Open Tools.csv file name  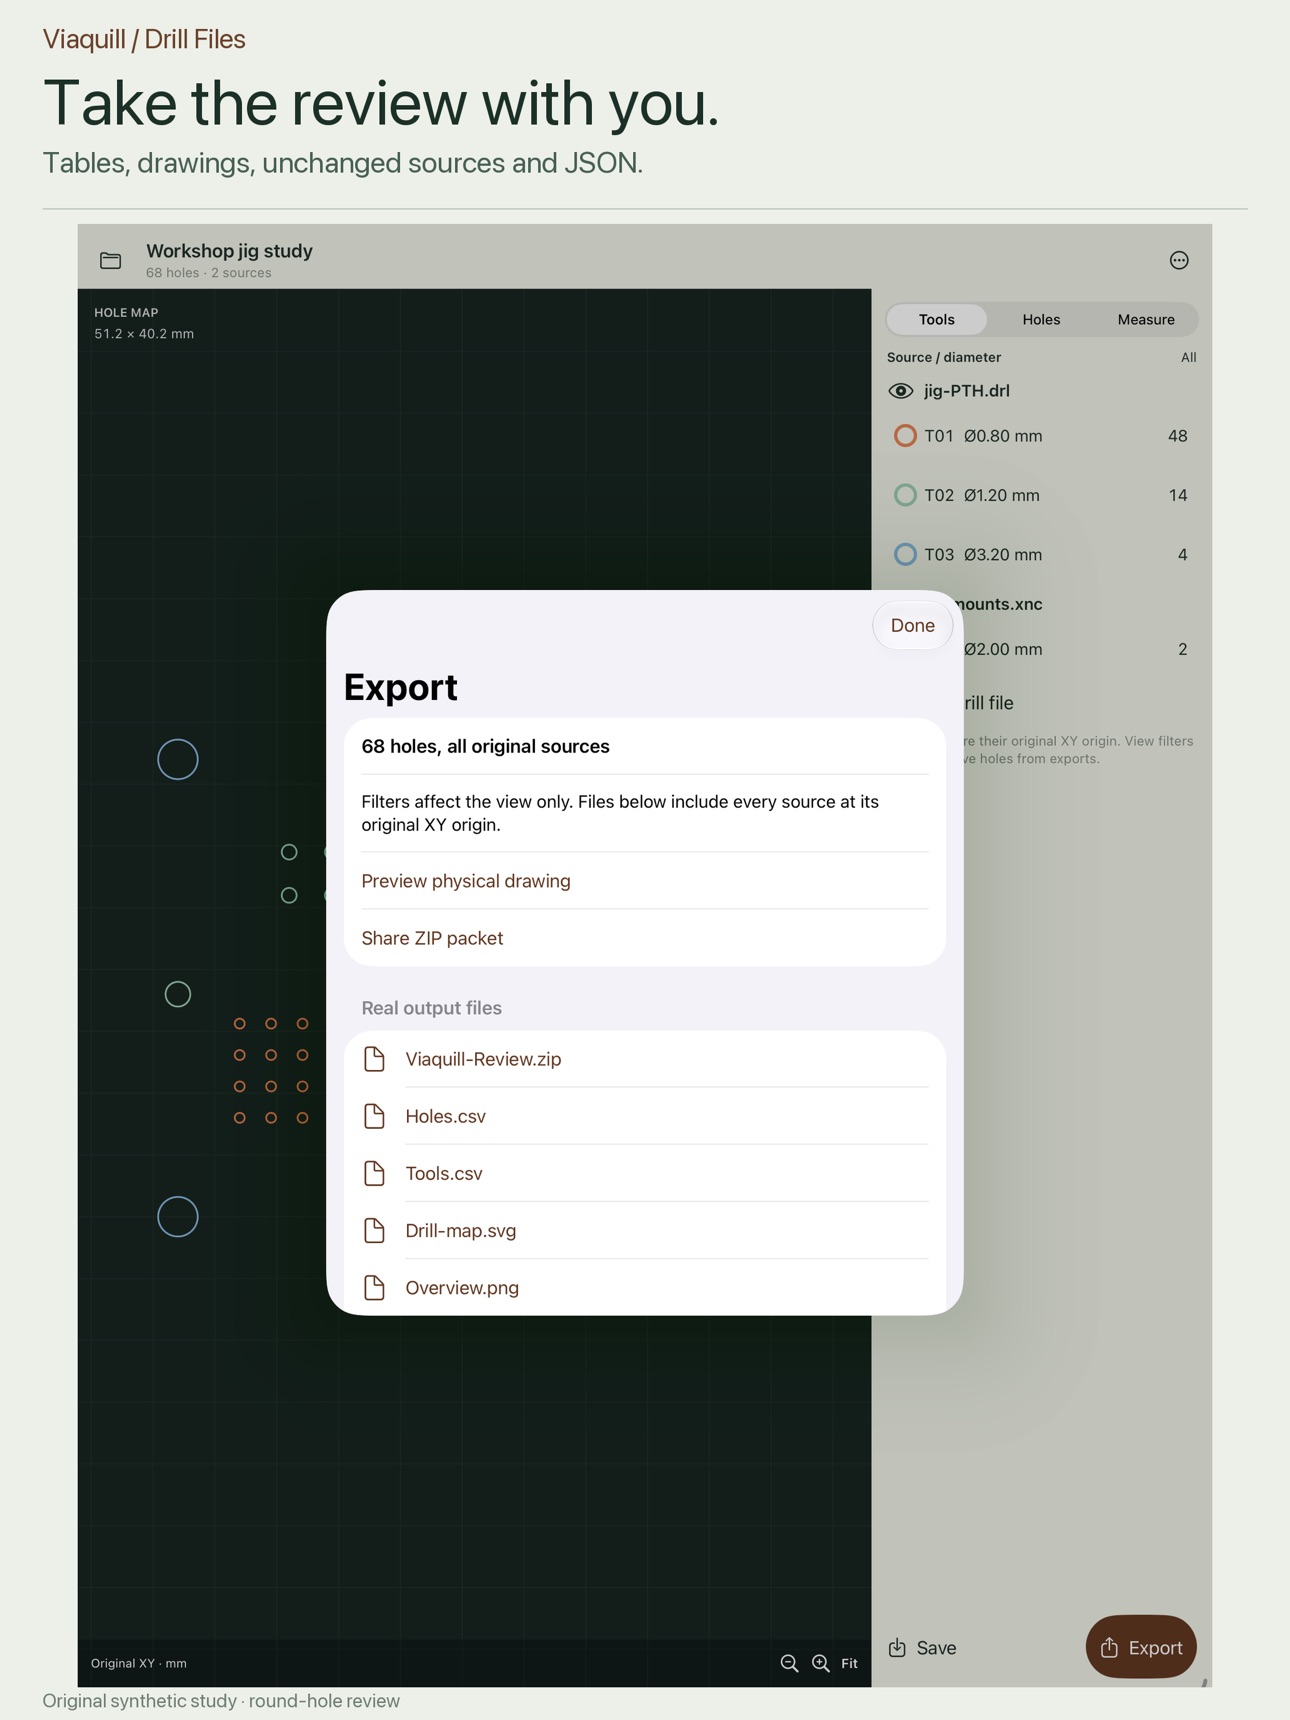coord(444,1173)
